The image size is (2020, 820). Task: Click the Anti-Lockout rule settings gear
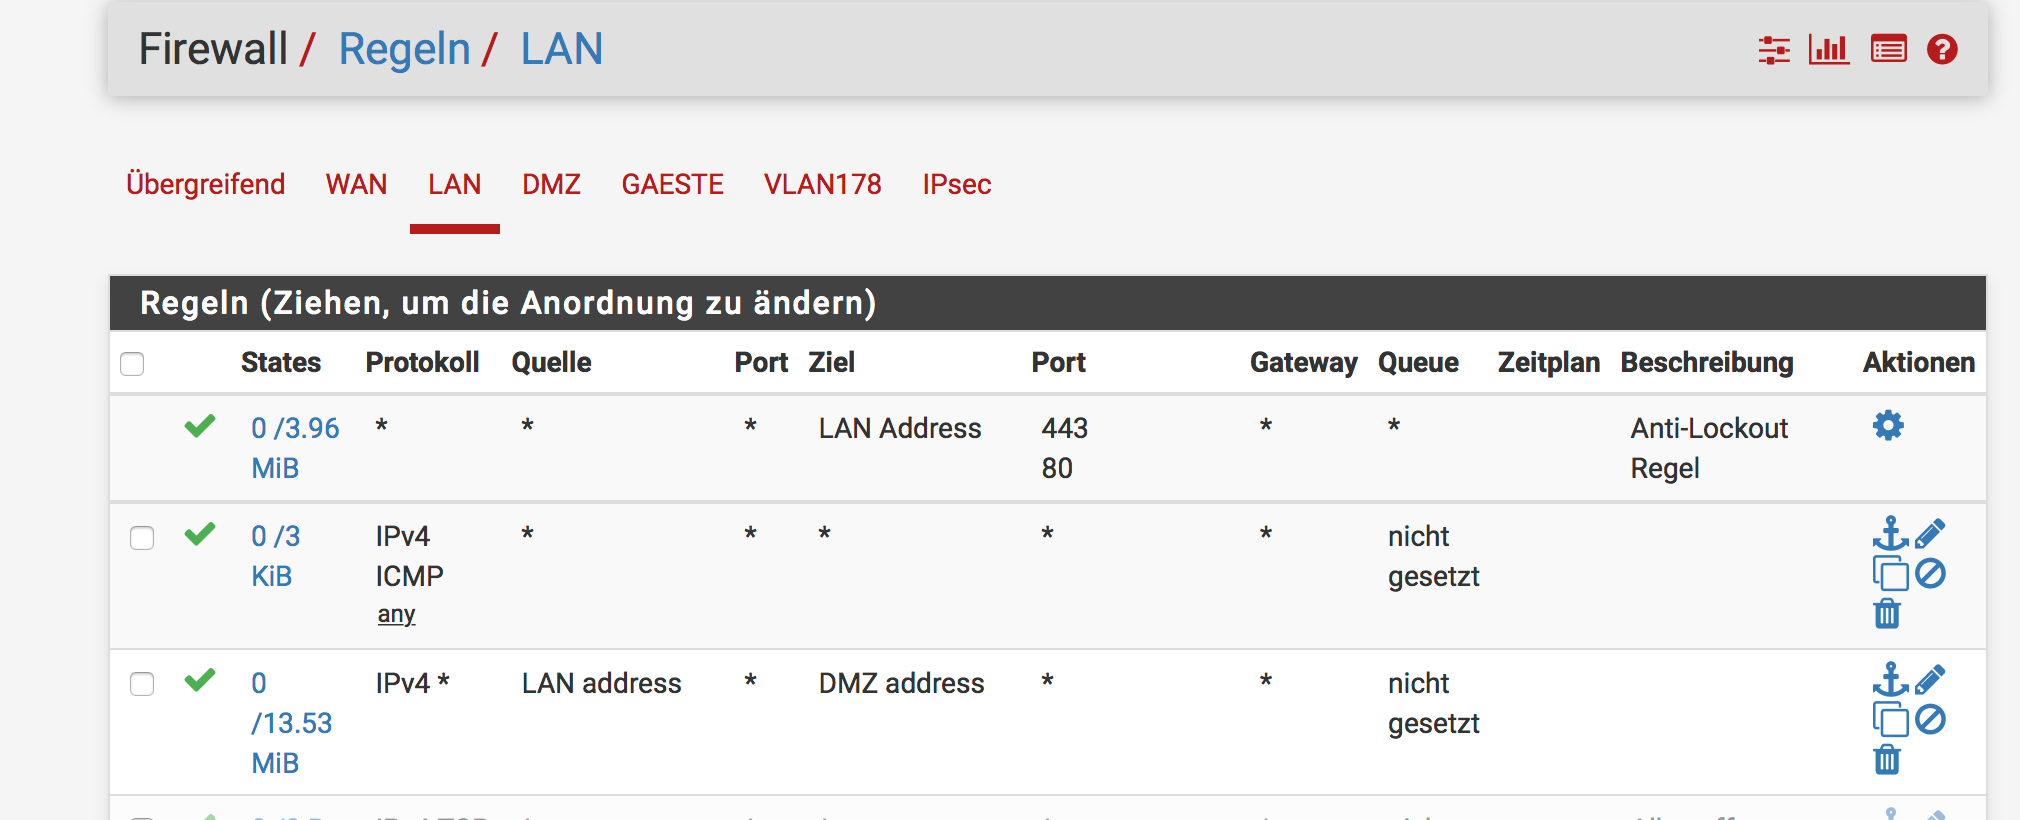(x=1888, y=426)
